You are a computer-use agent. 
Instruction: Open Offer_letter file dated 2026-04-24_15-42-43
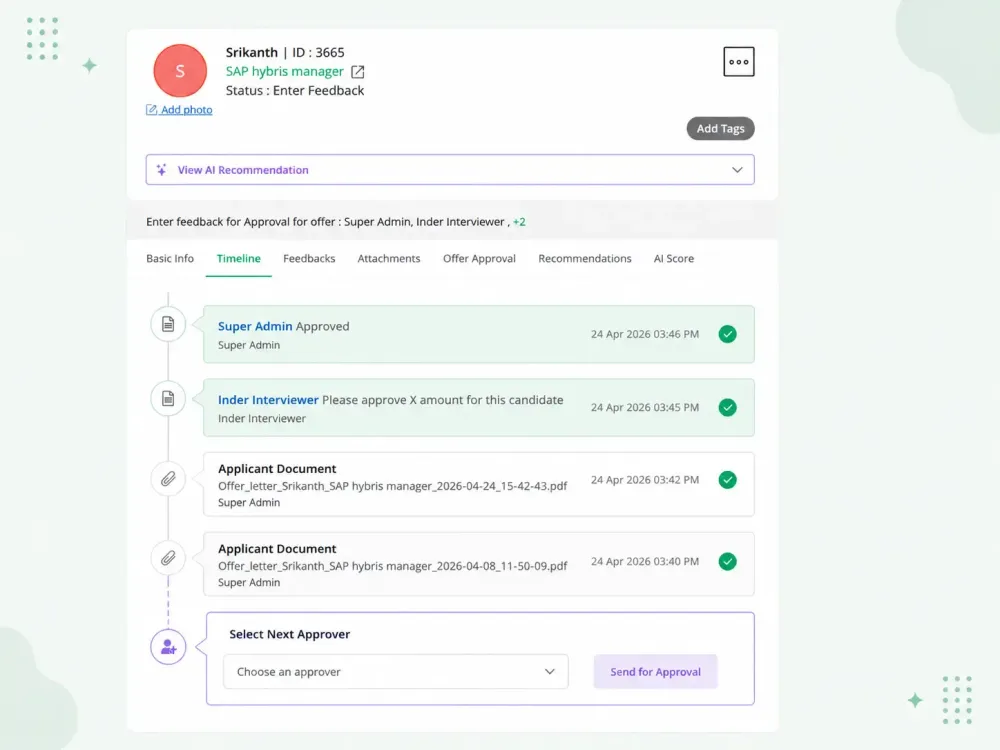(392, 486)
